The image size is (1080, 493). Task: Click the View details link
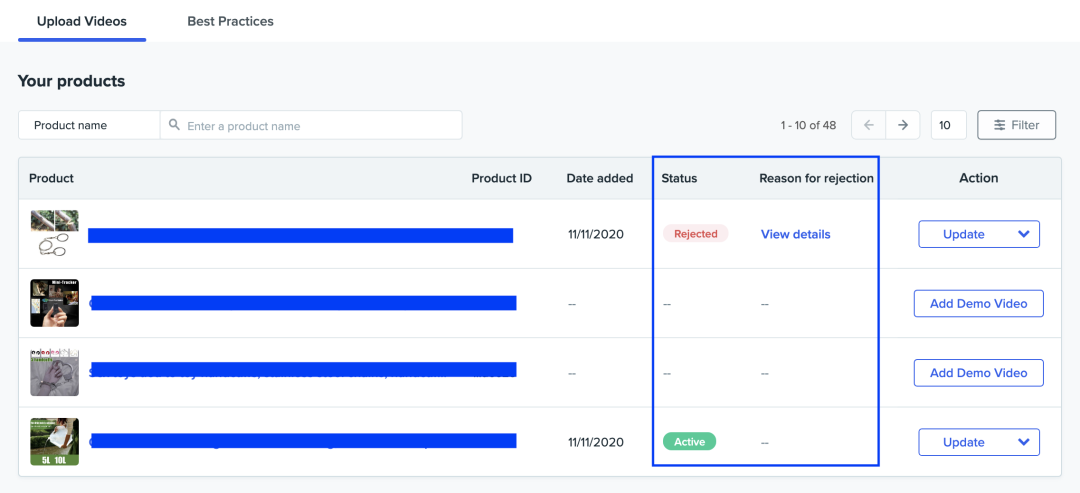pos(795,234)
